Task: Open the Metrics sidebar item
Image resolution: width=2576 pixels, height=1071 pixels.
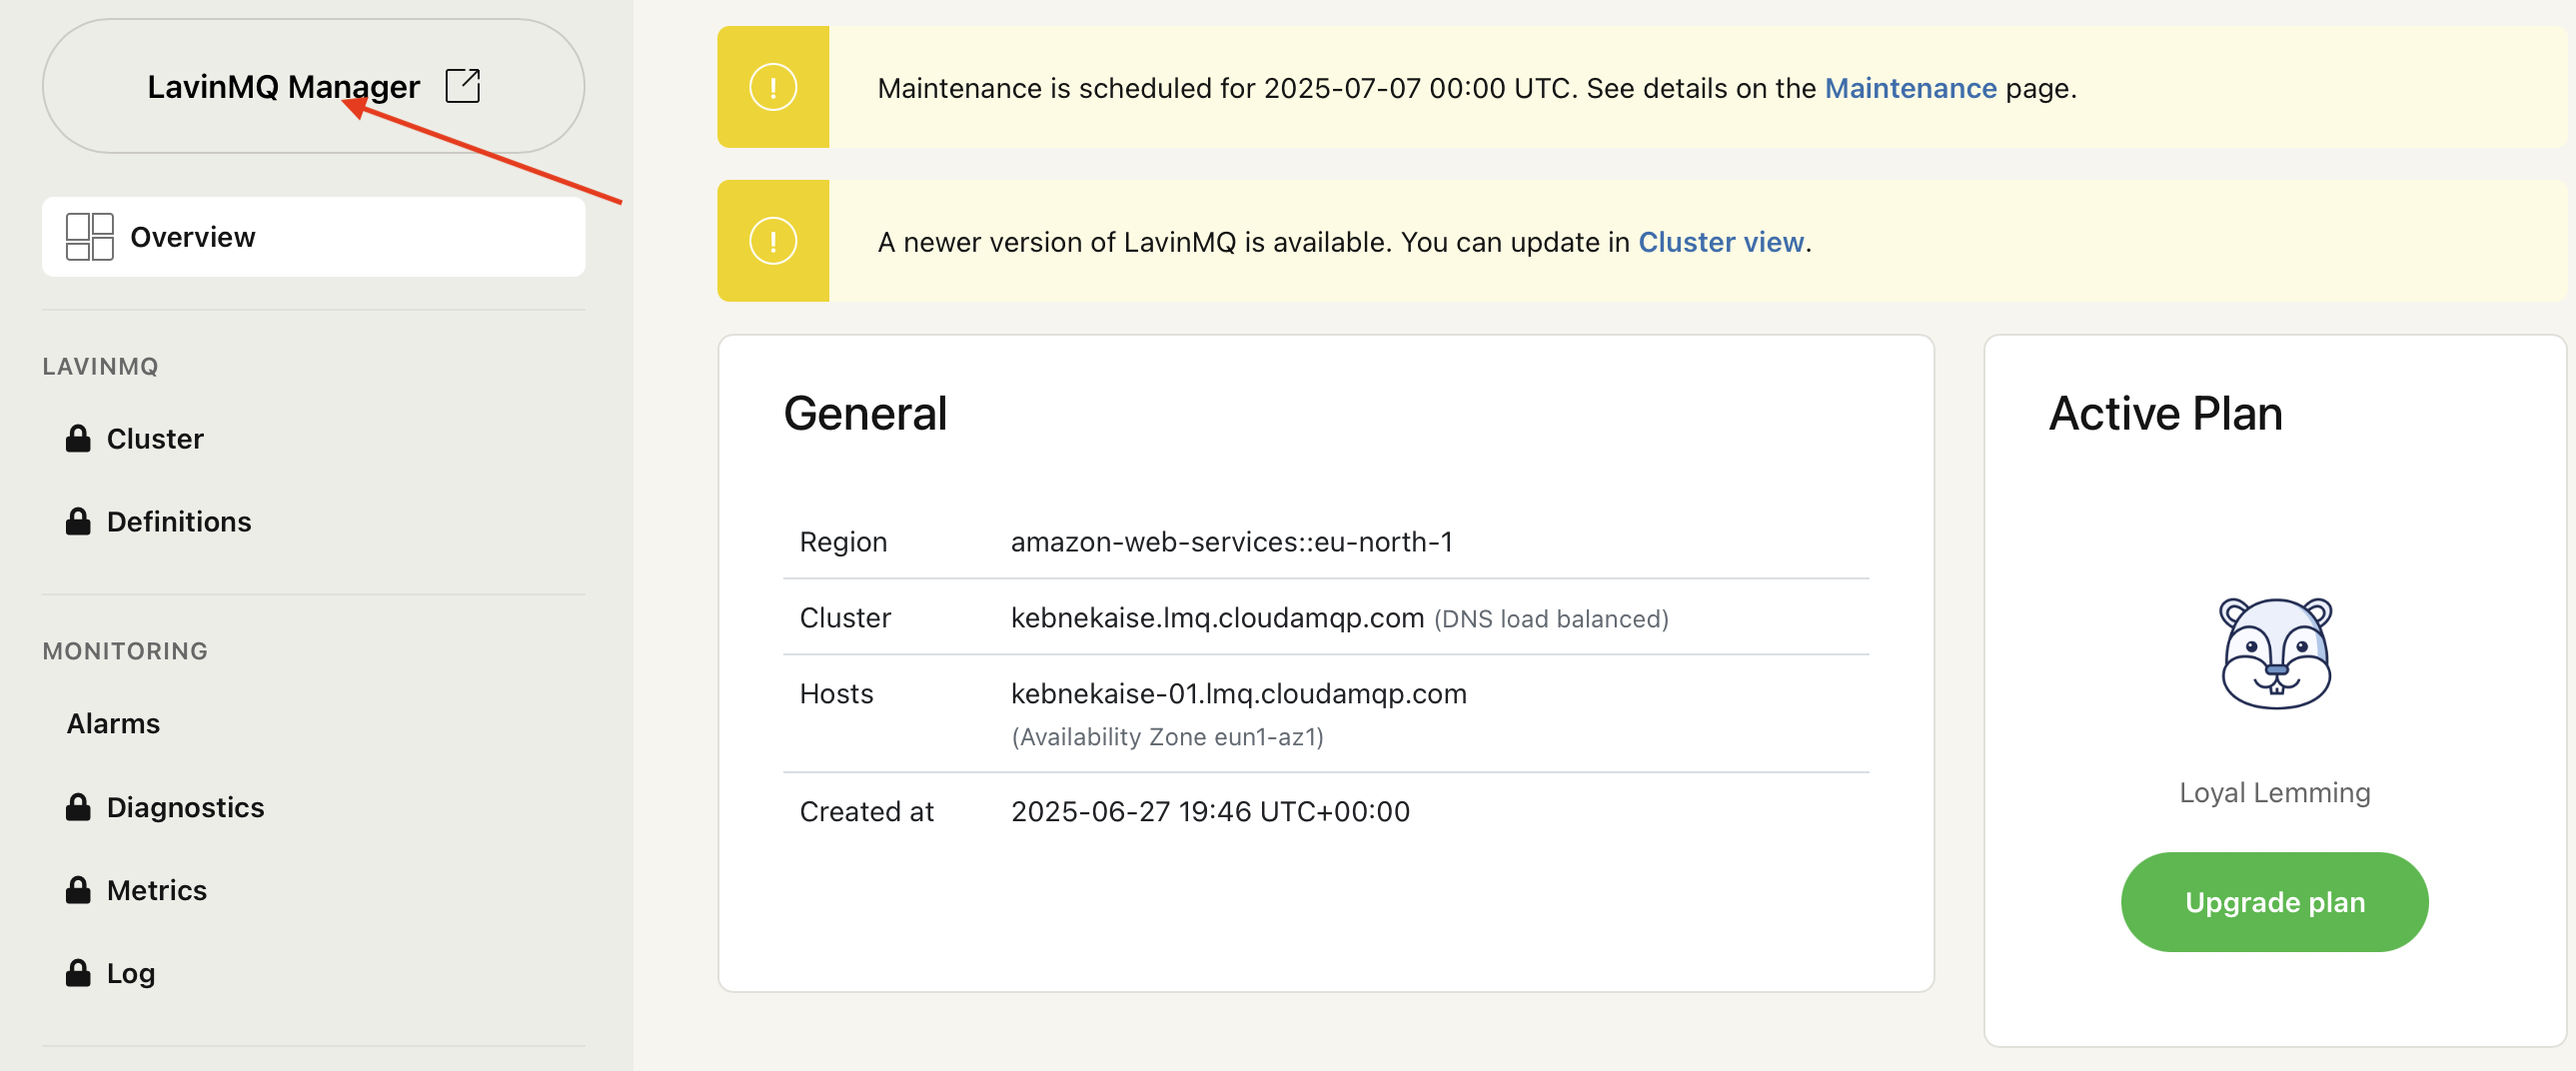Action: pos(157,890)
